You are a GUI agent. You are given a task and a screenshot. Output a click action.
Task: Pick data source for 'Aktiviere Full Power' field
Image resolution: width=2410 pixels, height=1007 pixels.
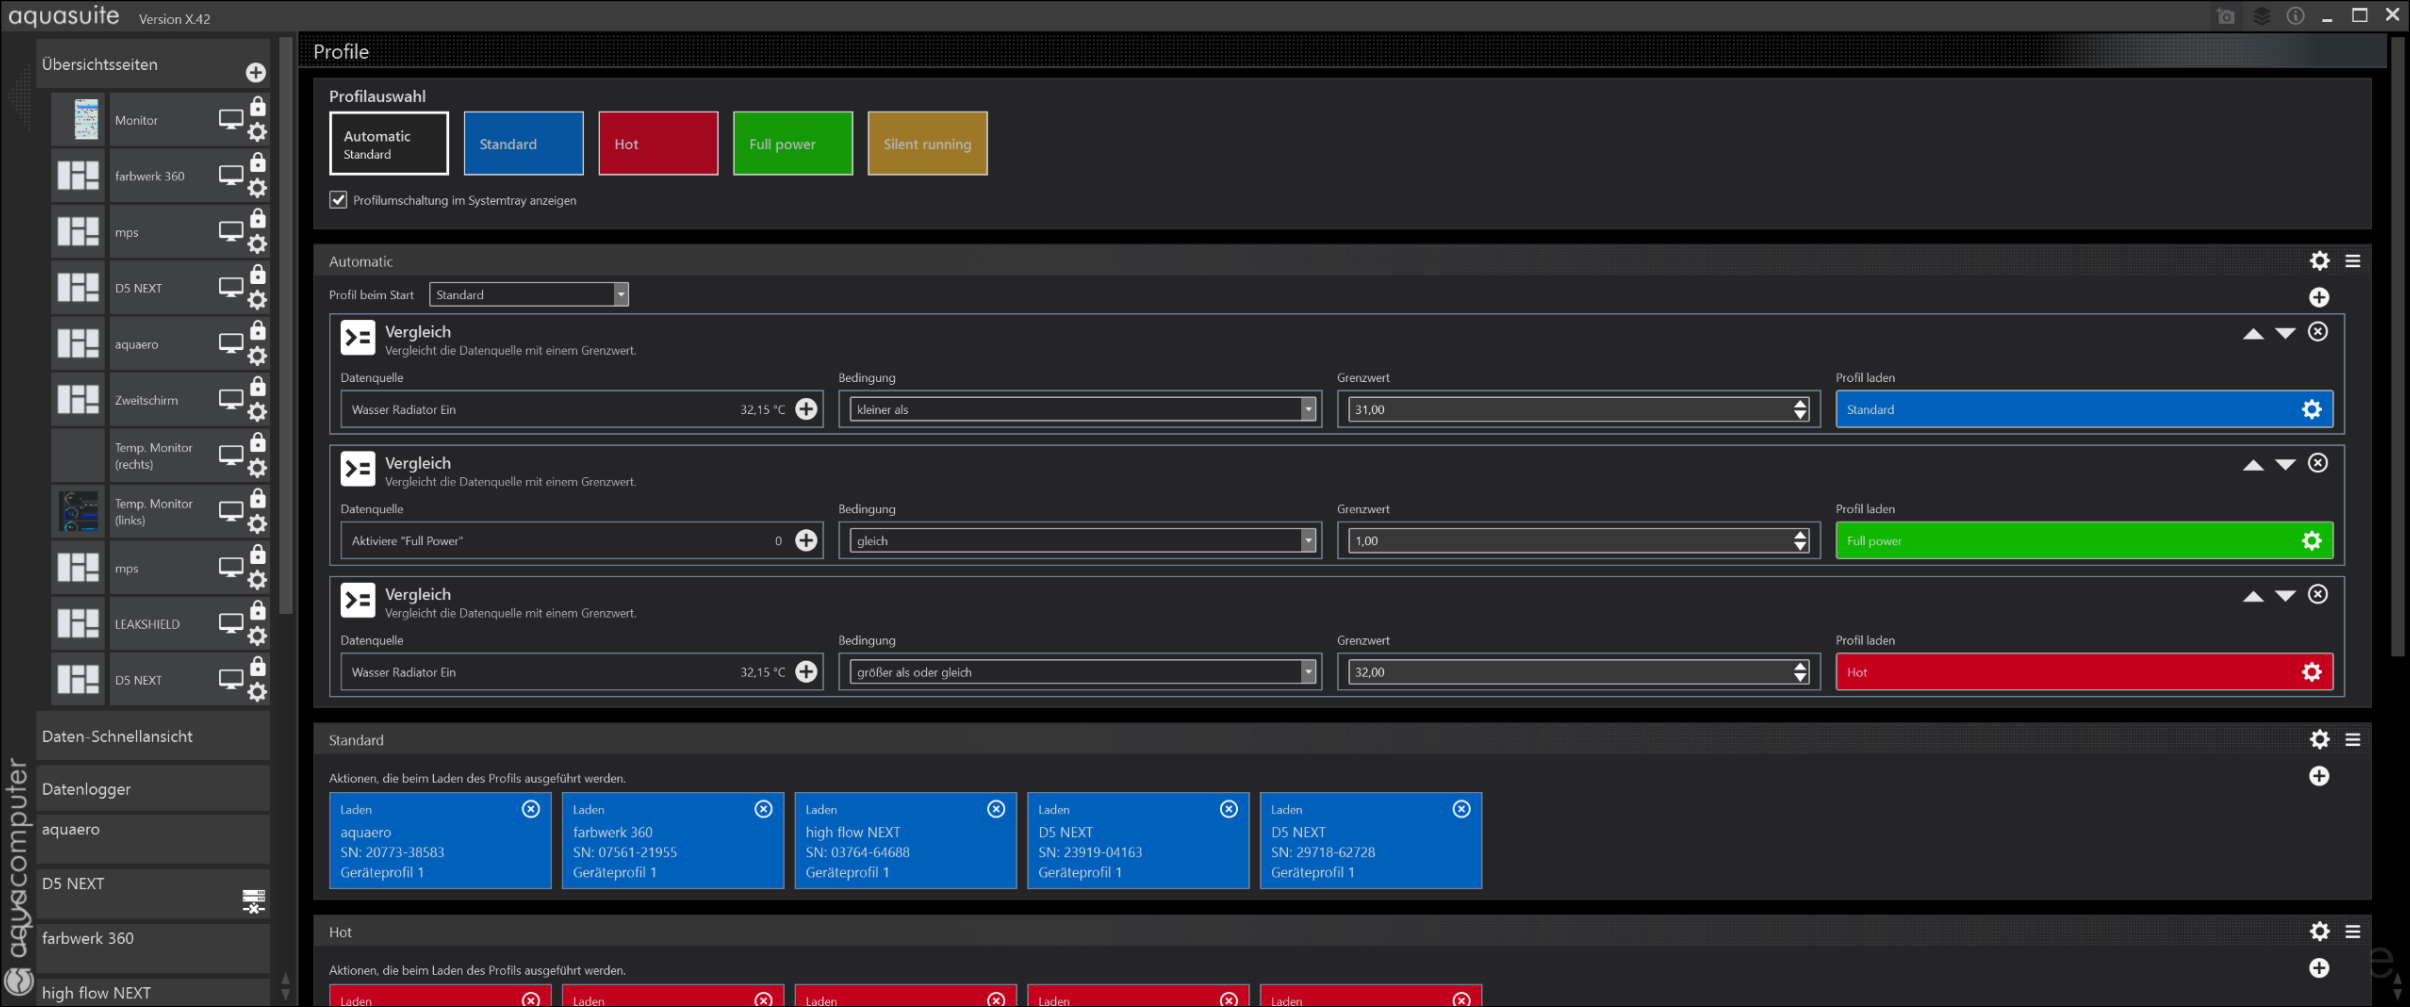pos(806,540)
